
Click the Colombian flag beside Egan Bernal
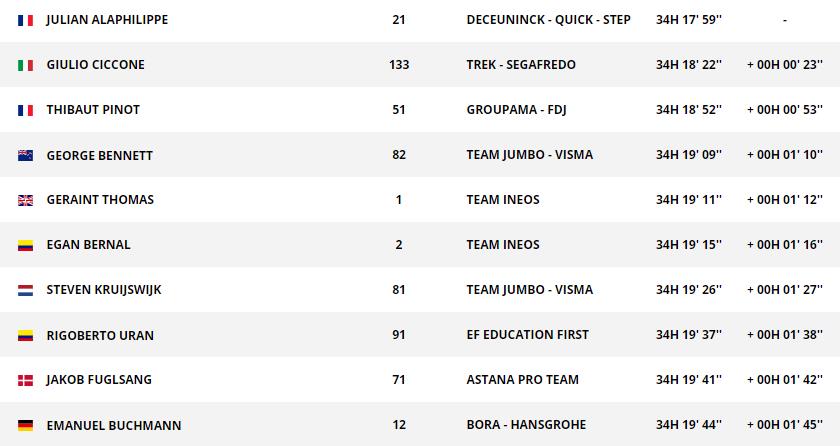click(25, 245)
